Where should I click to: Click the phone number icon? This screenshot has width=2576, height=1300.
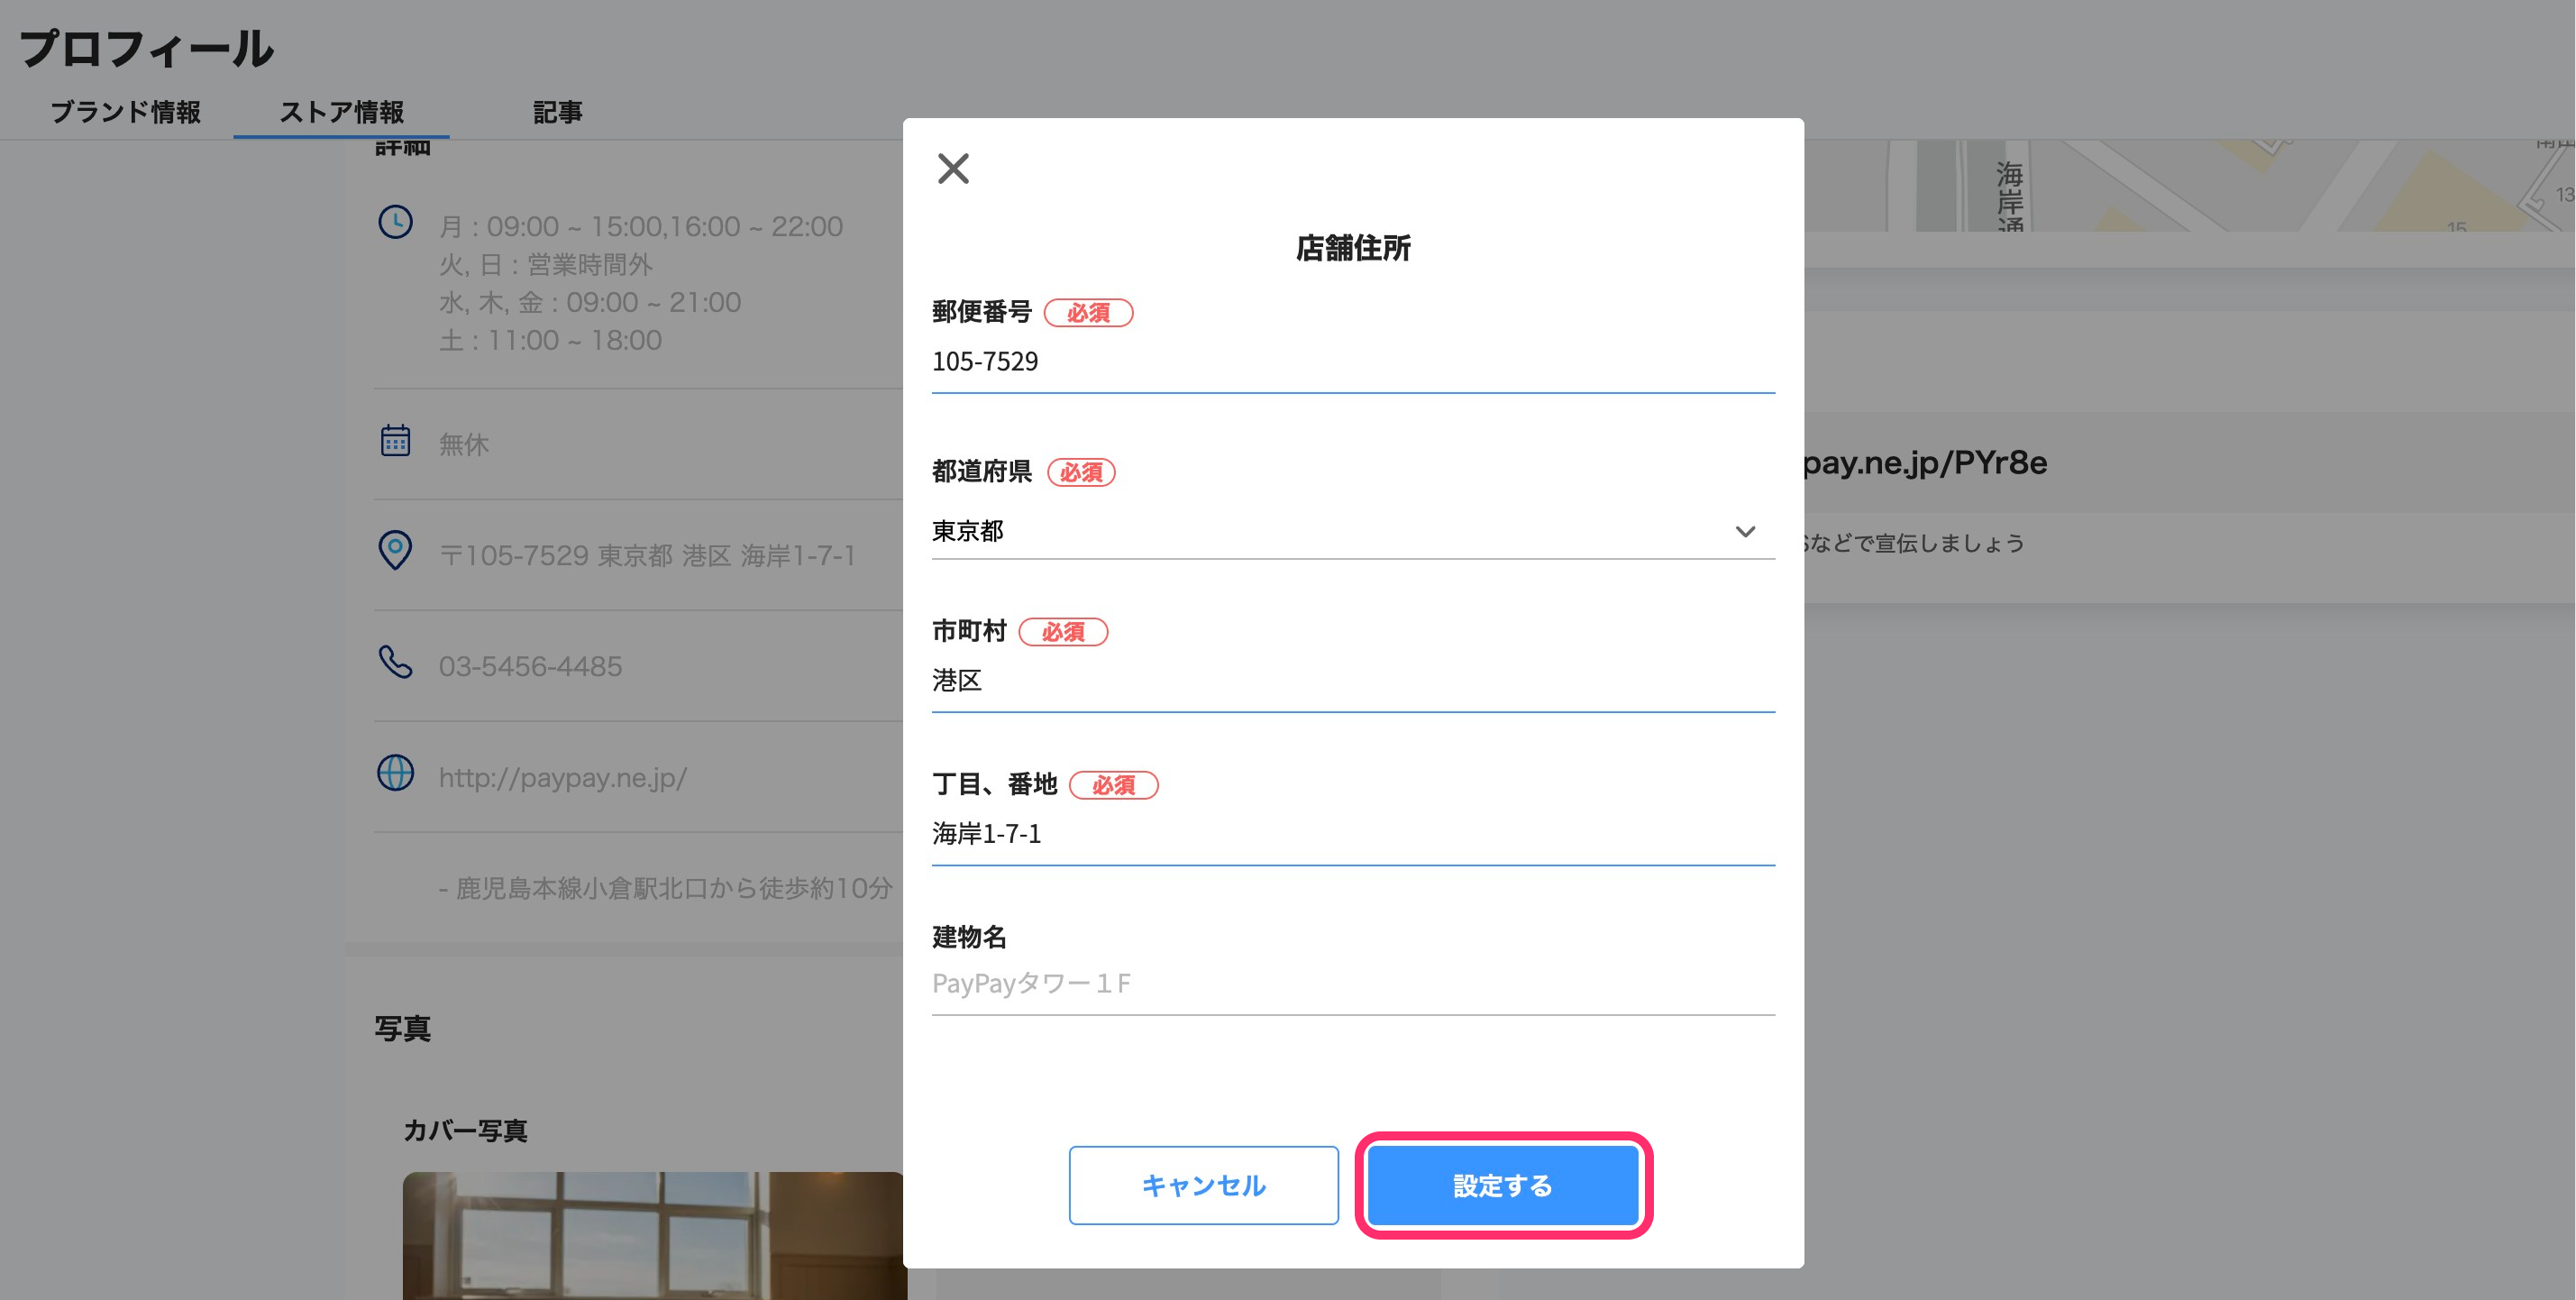coord(395,662)
